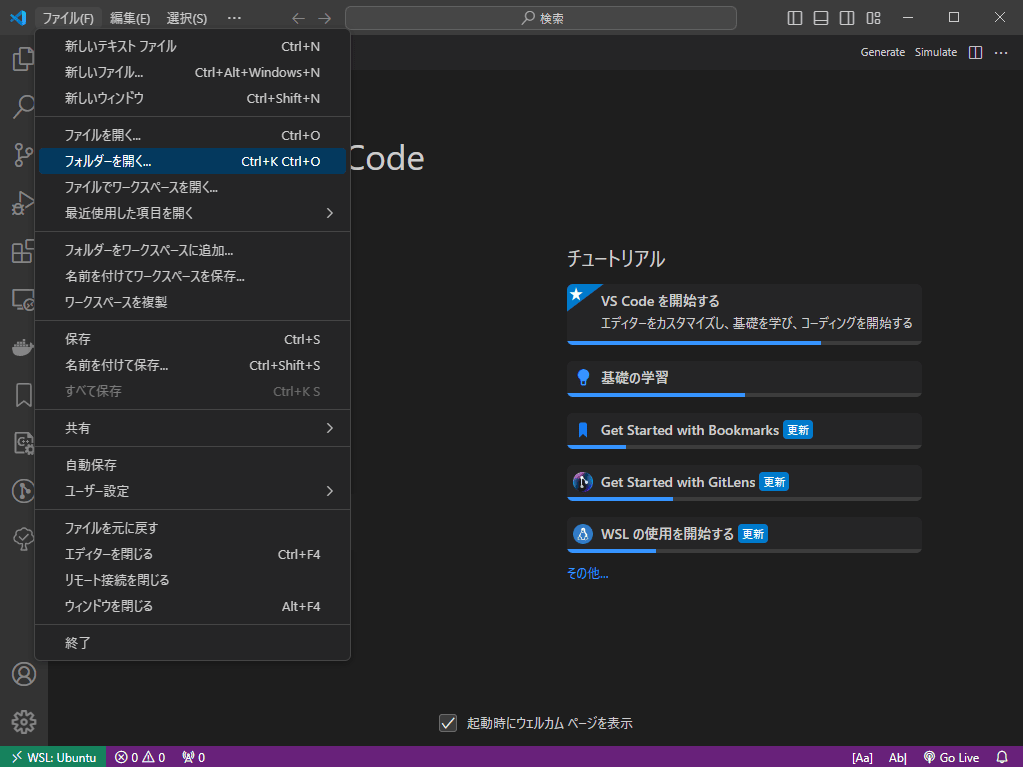Open 基礎の学習 tutorial
This screenshot has width=1023, height=767.
744,379
